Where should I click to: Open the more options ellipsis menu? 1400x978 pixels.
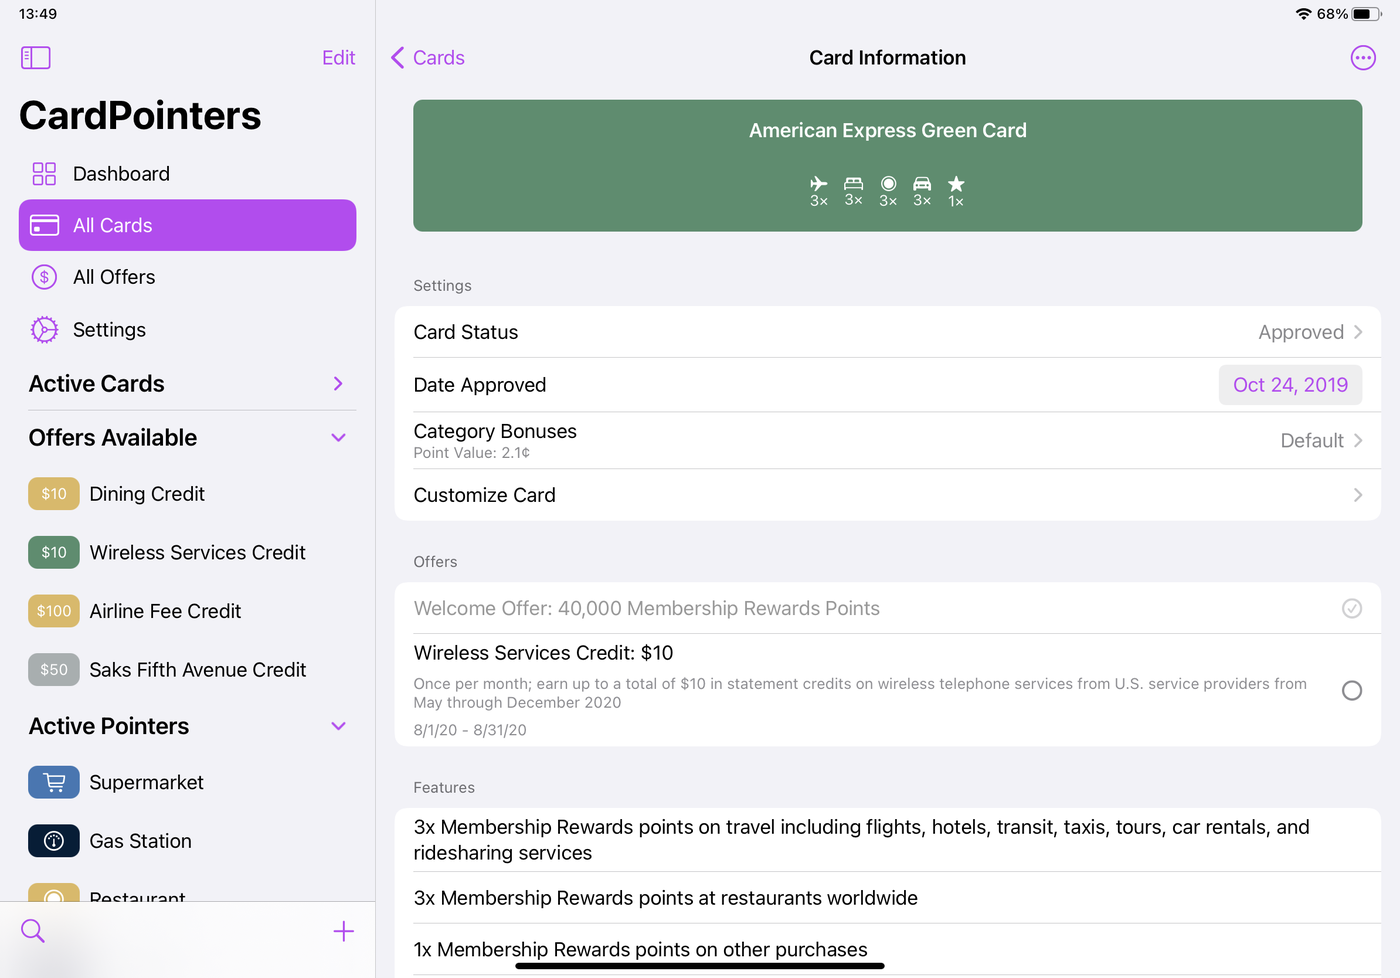pos(1363,58)
